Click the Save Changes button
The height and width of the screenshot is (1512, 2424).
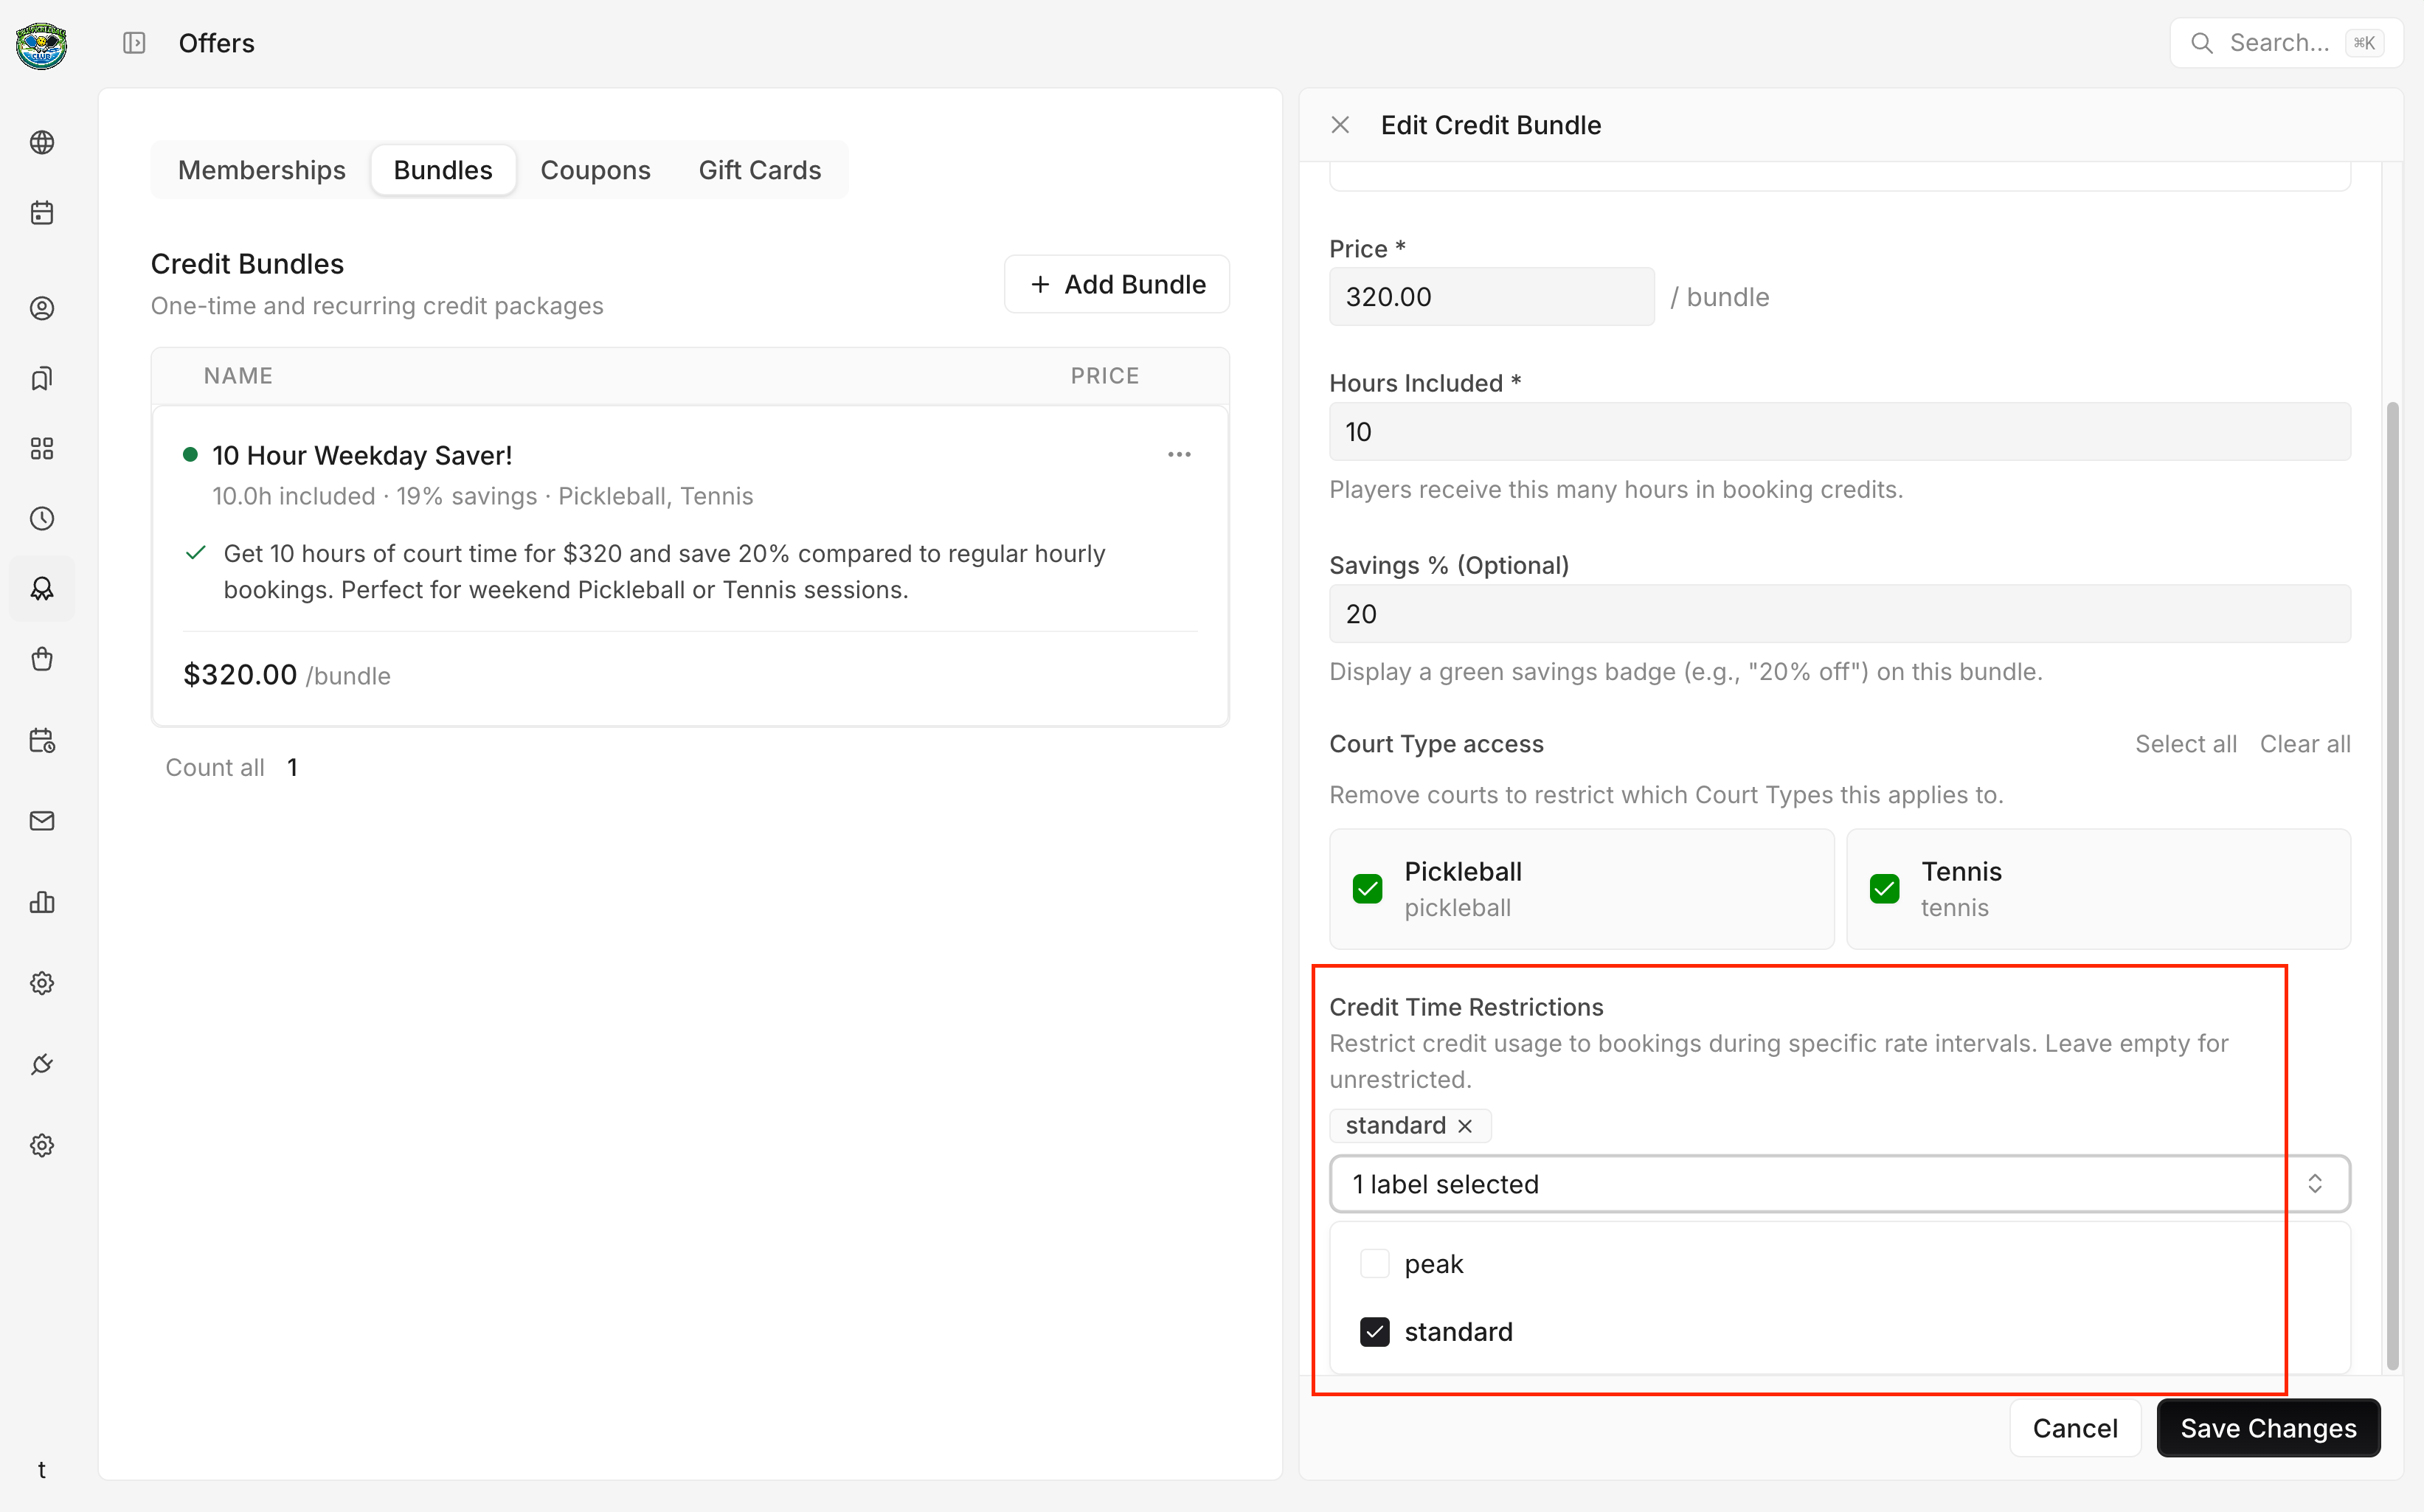click(2268, 1427)
